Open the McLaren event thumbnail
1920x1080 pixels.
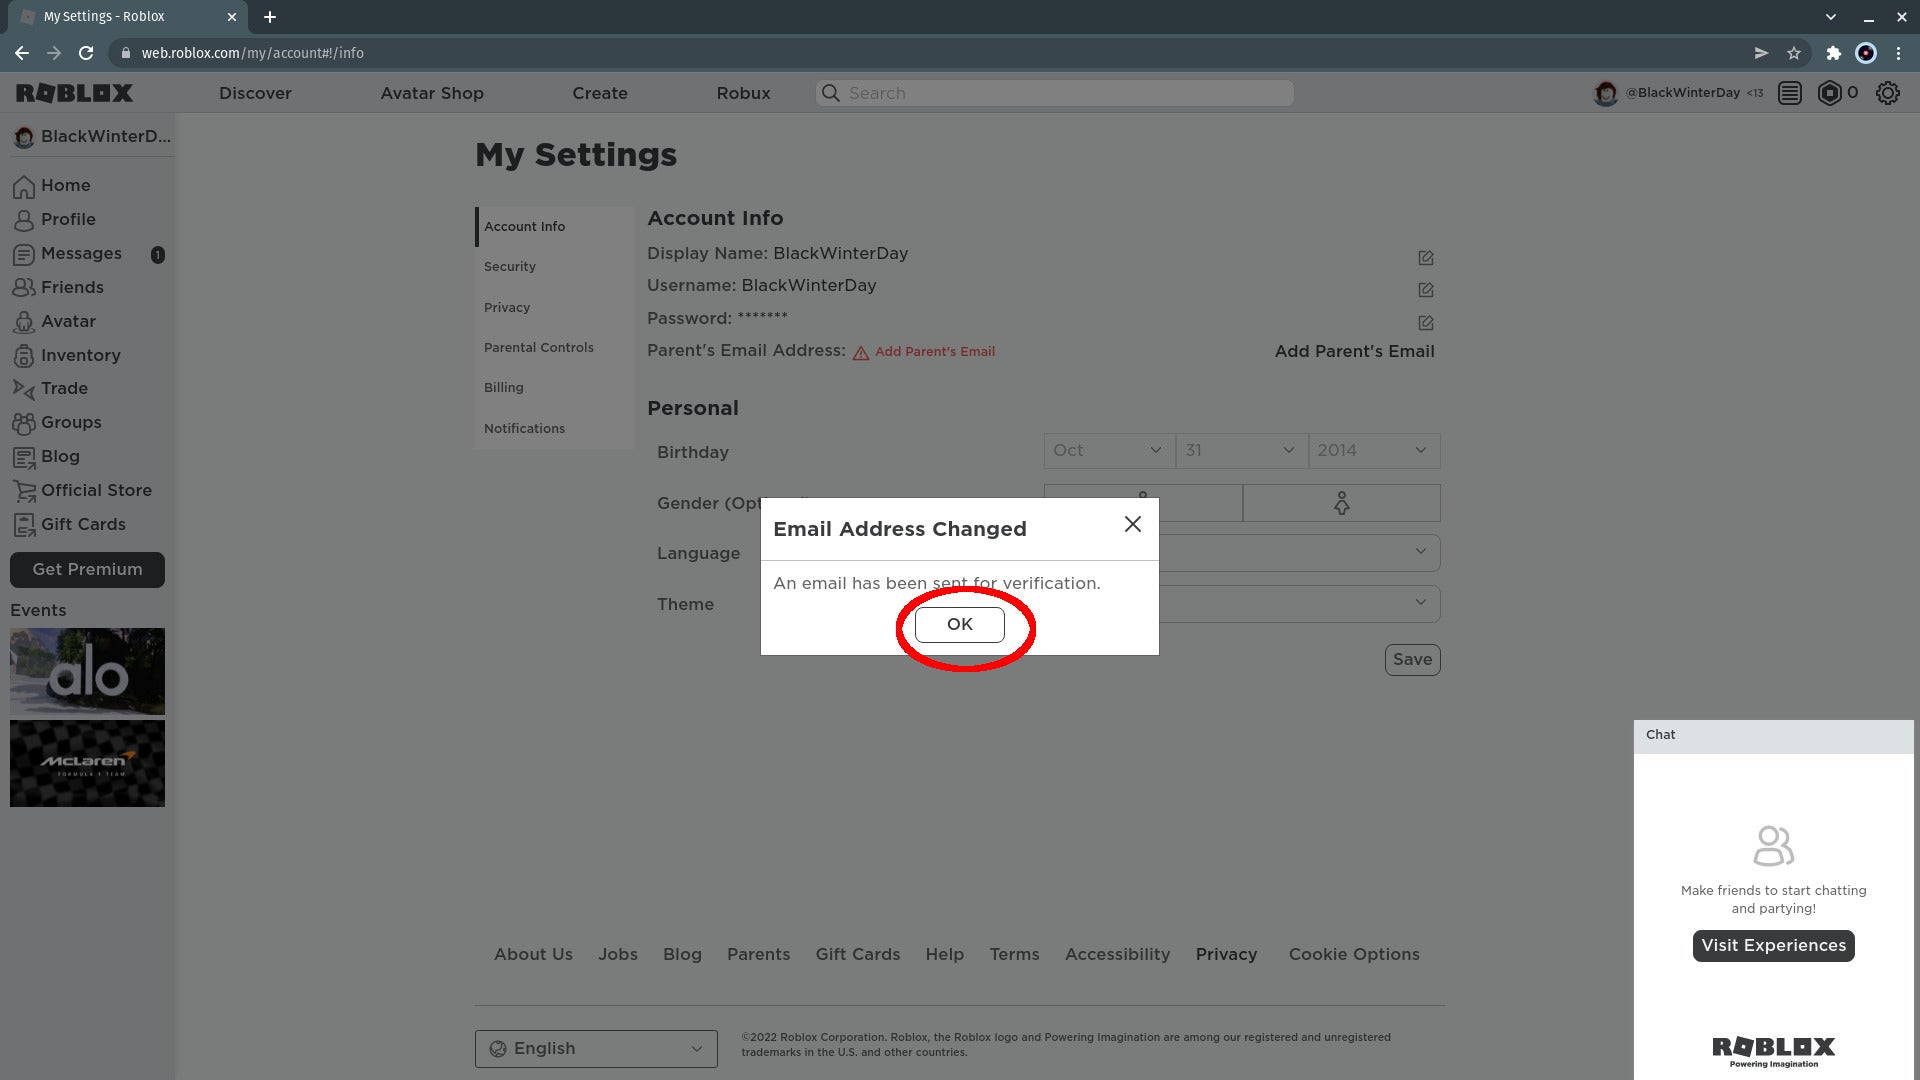87,764
